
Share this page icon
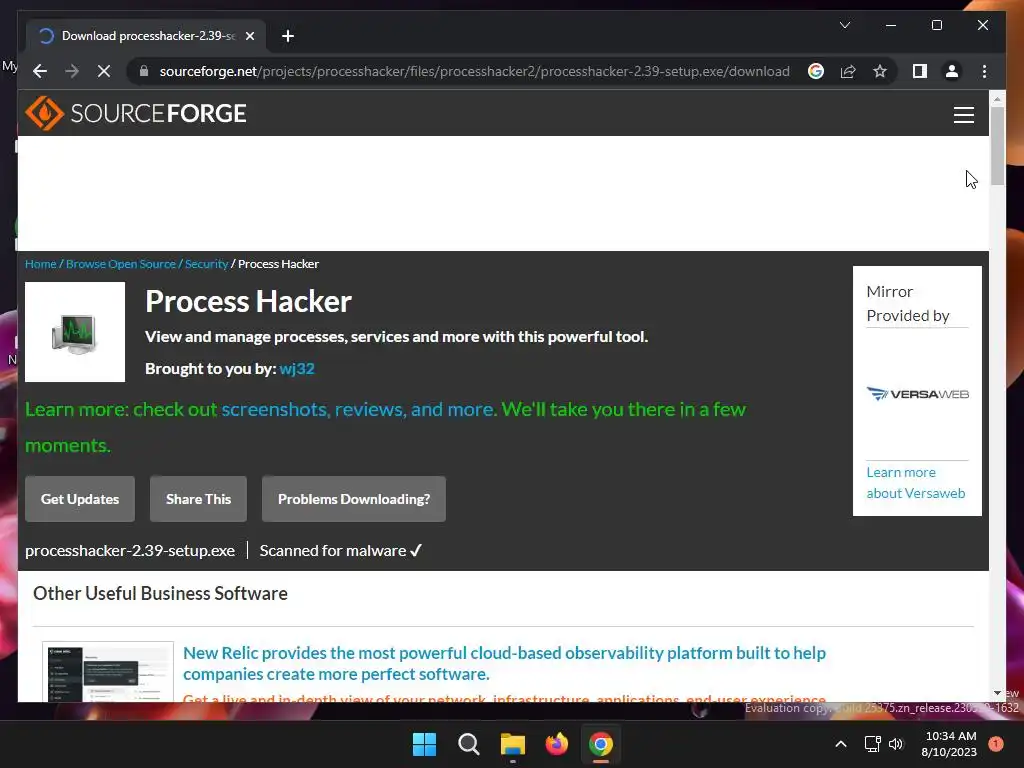[848, 71]
